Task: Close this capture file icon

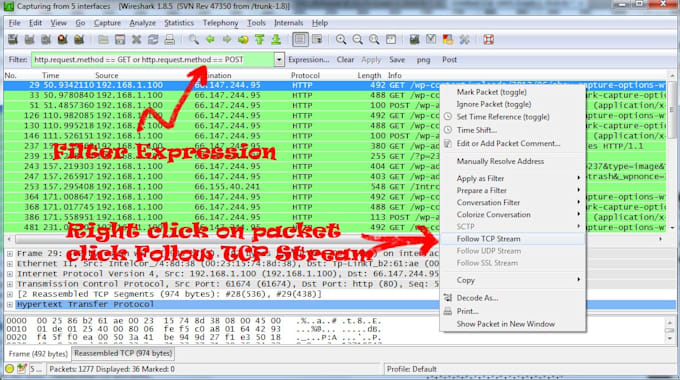Action: click(x=137, y=39)
